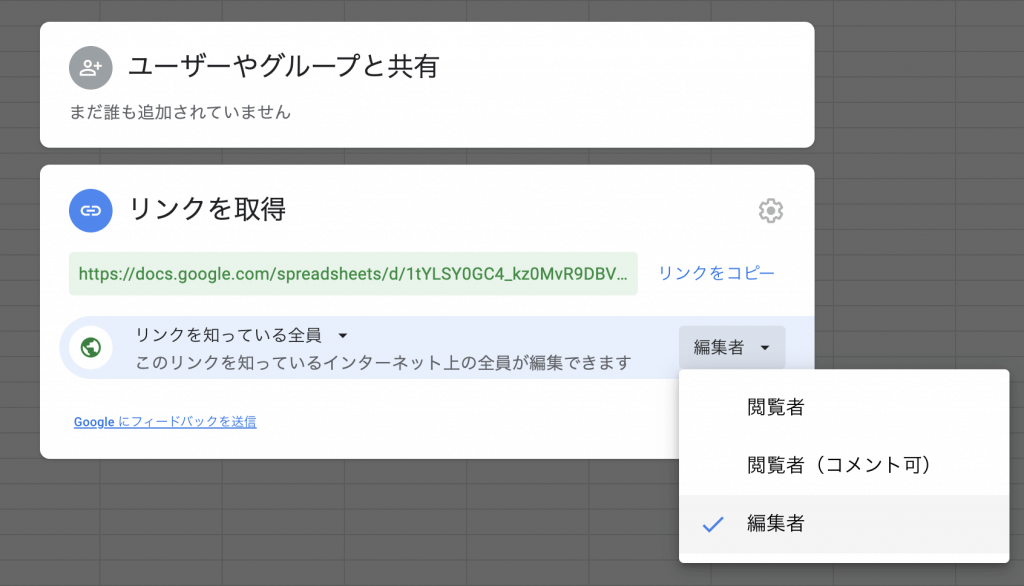
Task: Click the blue checkmark beside 編集者
Action: (712, 523)
